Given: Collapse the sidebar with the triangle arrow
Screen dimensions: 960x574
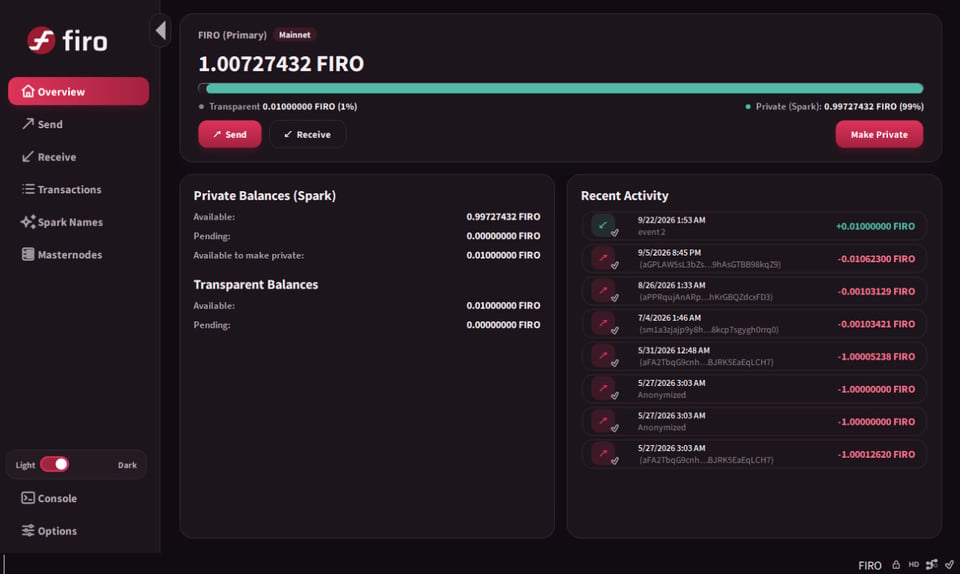Looking at the screenshot, I should pyautogui.click(x=161, y=30).
